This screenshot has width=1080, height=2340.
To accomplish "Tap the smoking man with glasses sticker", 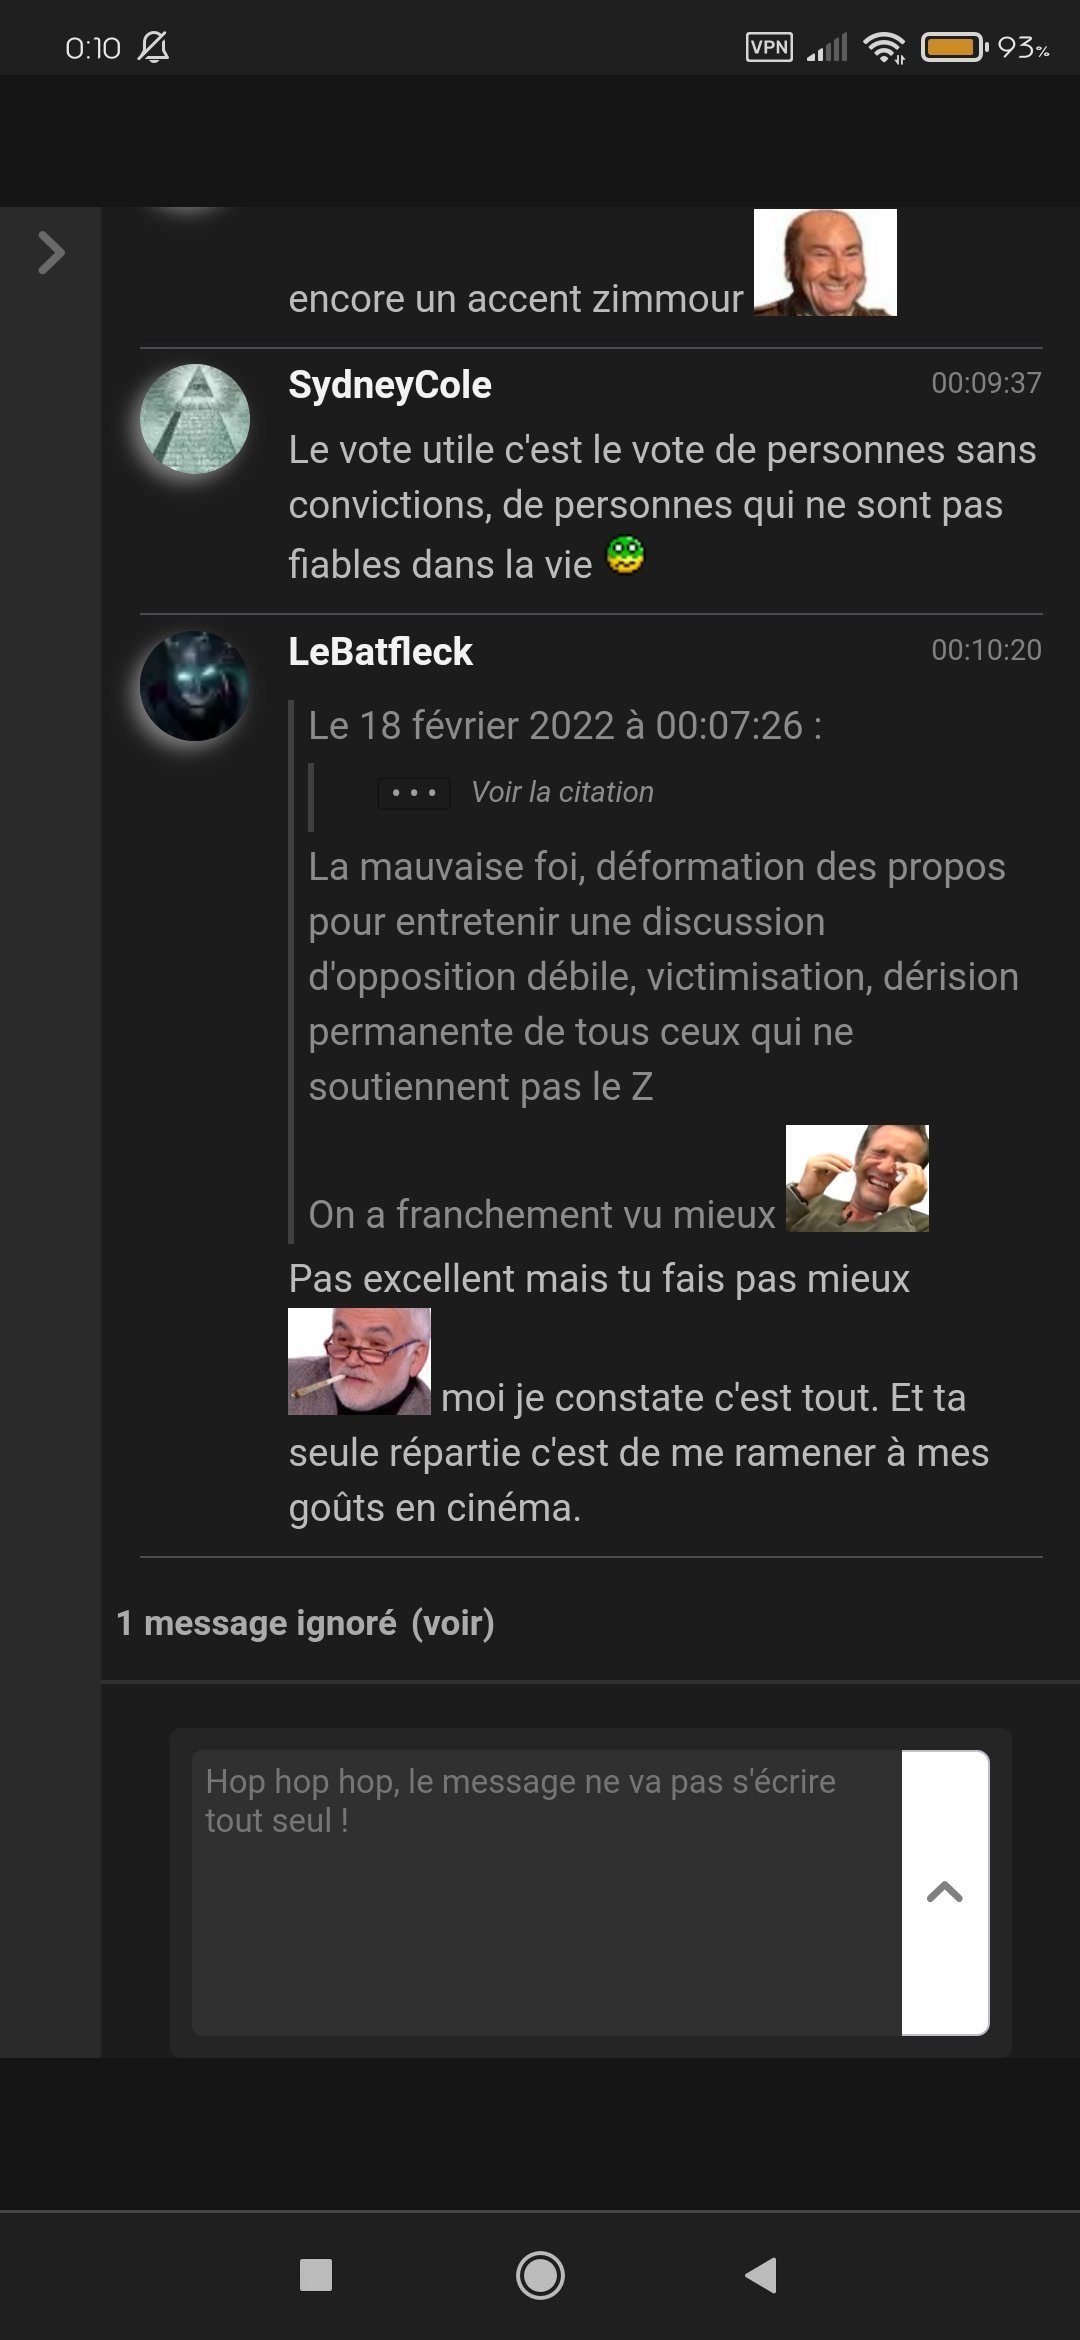I will (x=359, y=1361).
